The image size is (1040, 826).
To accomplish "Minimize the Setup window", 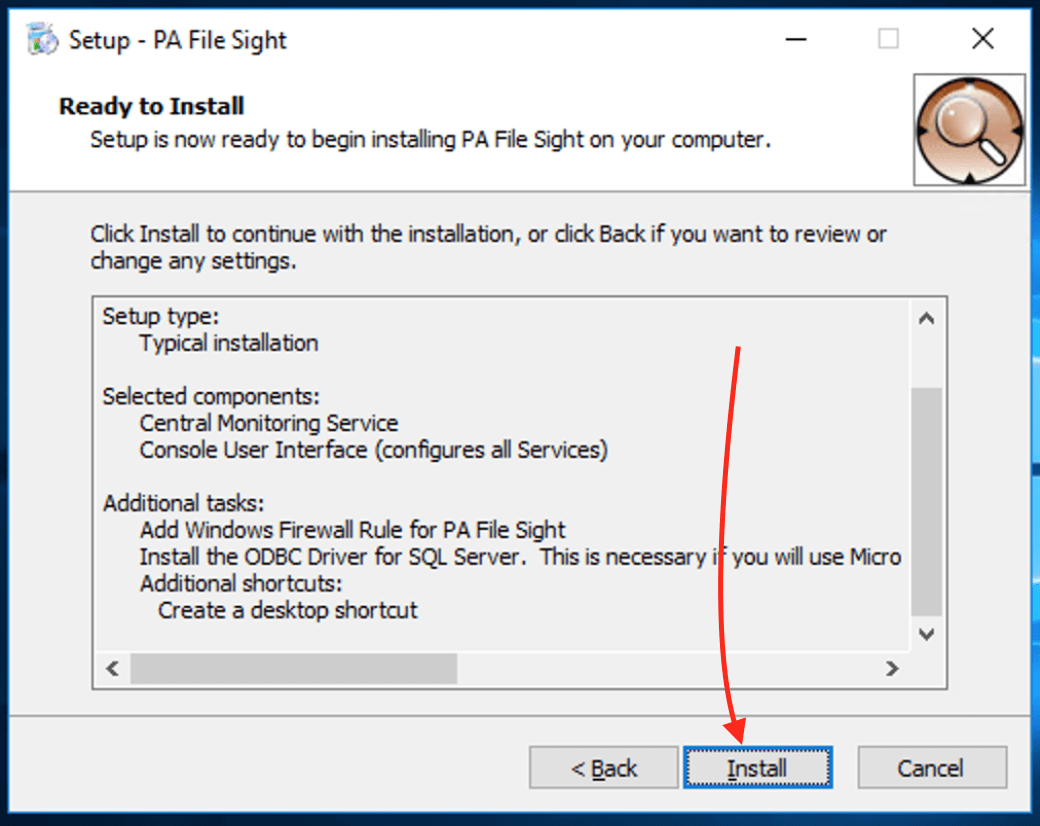I will (796, 40).
